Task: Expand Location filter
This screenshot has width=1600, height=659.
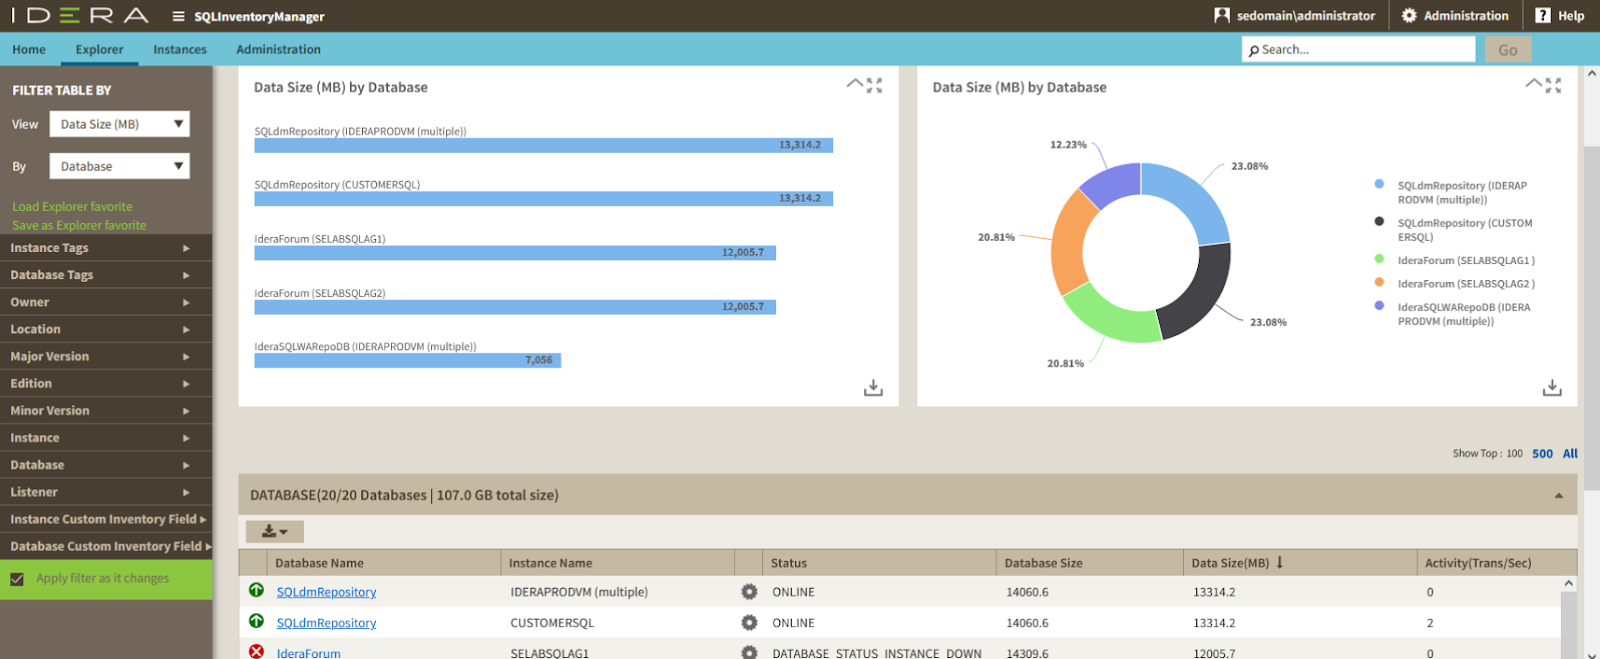Action: point(106,329)
